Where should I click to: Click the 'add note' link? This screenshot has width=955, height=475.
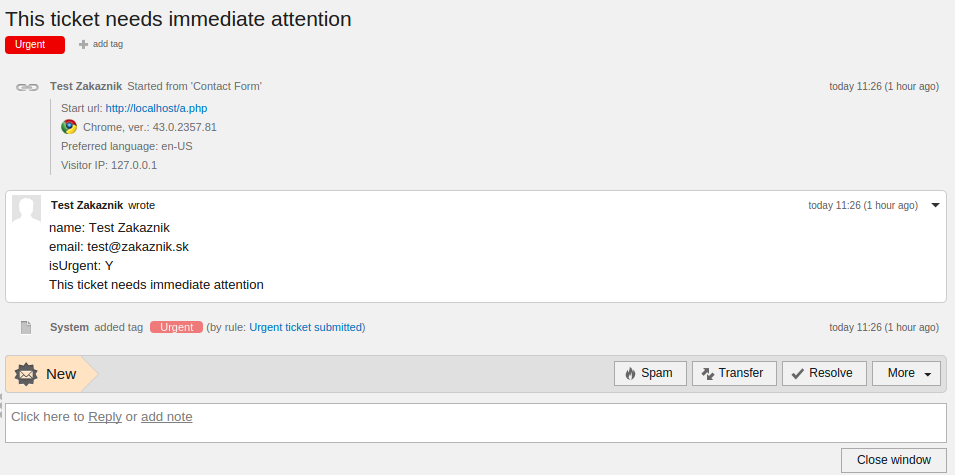point(167,417)
